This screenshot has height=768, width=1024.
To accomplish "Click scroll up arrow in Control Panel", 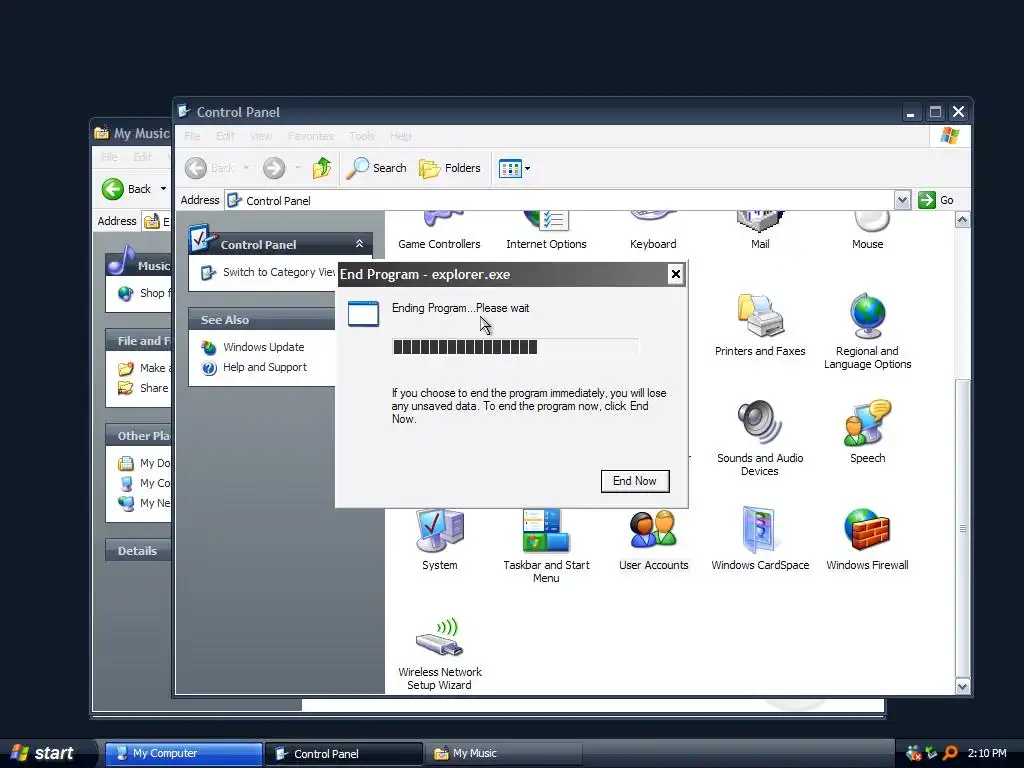I will click(962, 220).
